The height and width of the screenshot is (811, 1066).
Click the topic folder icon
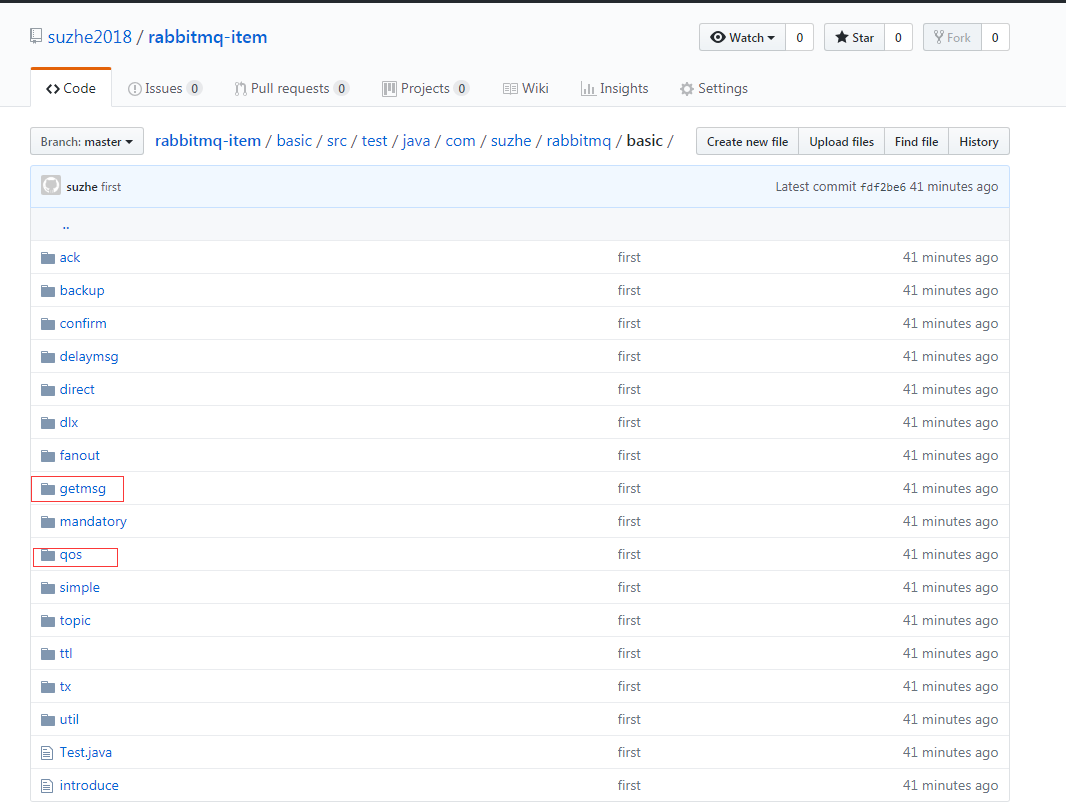(48, 621)
